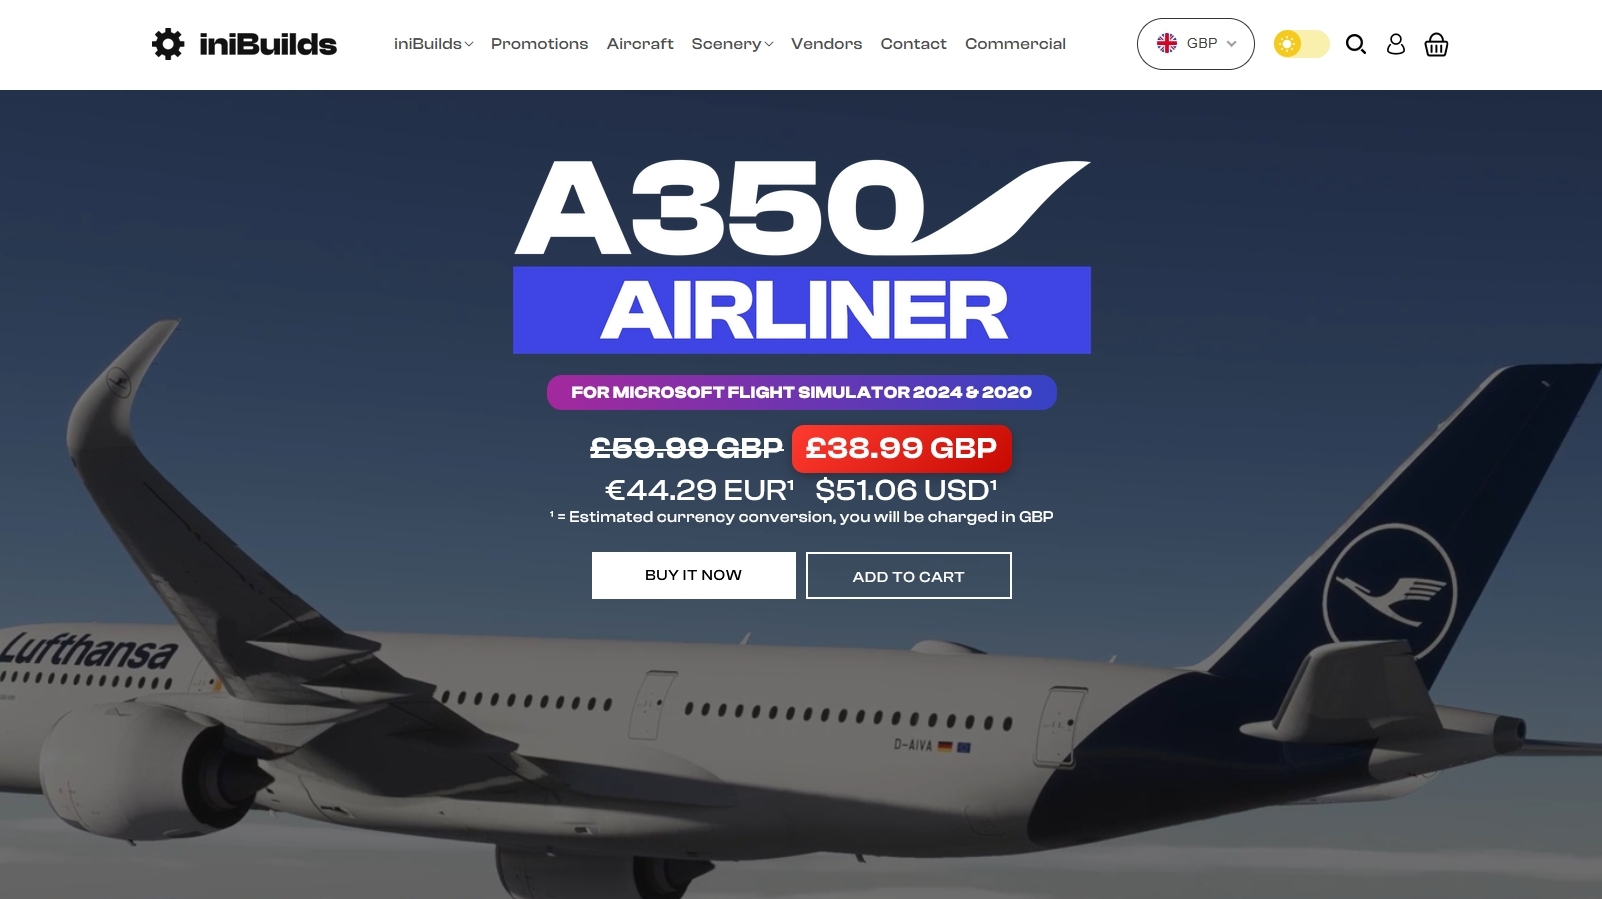Click the iniBuilds gear logo icon
1602x899 pixels.
168,44
